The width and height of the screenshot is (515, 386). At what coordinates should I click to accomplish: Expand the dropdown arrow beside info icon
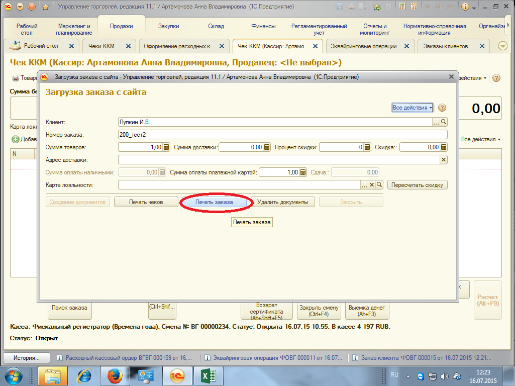[473, 7]
